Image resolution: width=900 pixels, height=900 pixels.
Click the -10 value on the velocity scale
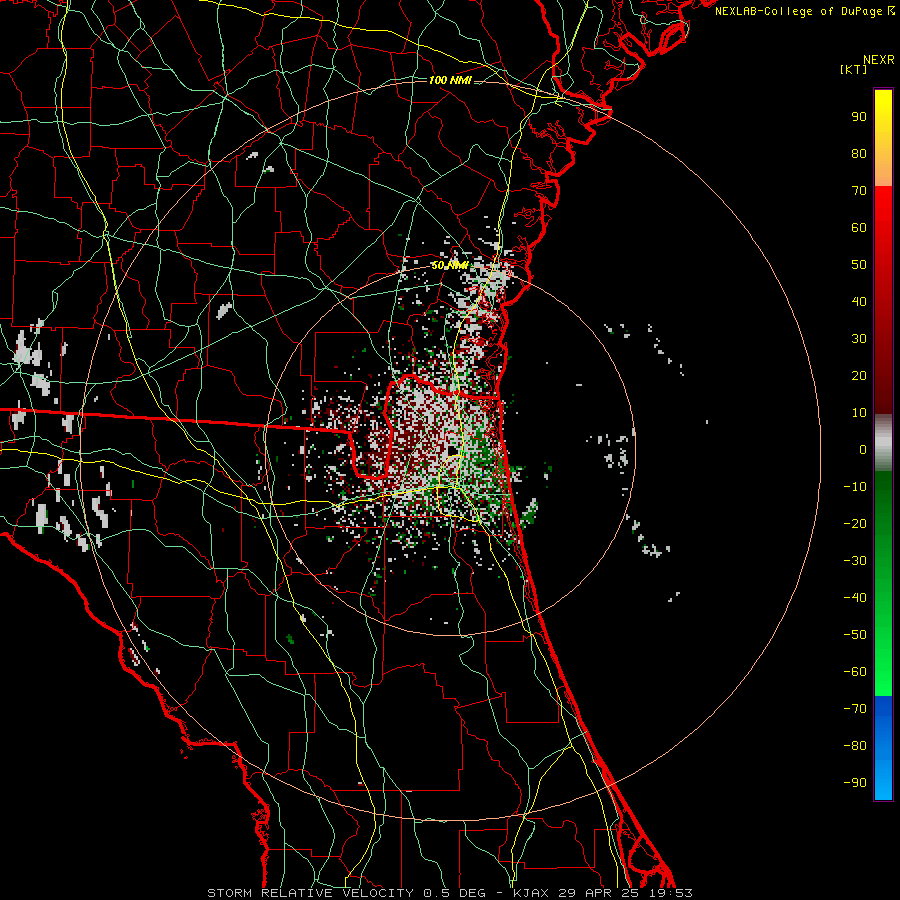click(855, 487)
